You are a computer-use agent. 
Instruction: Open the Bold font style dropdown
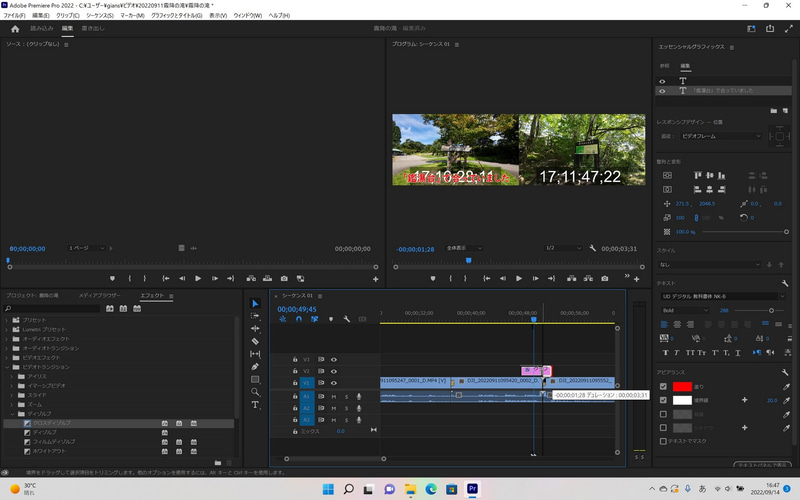[x=685, y=310]
